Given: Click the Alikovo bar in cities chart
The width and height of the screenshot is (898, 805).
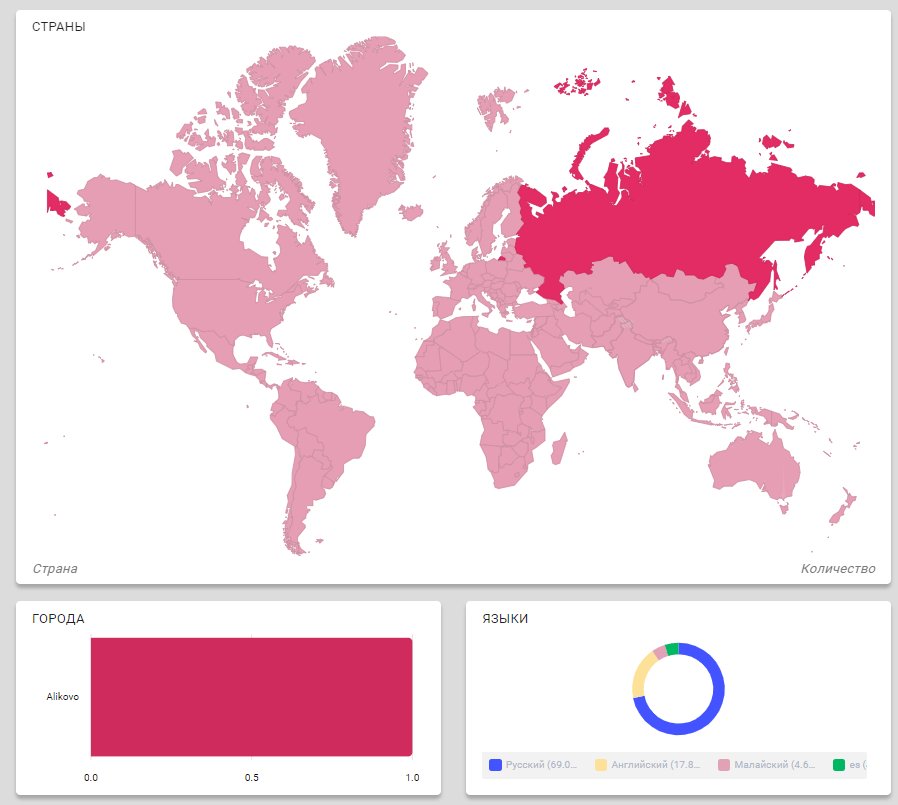Looking at the screenshot, I should pos(251,697).
